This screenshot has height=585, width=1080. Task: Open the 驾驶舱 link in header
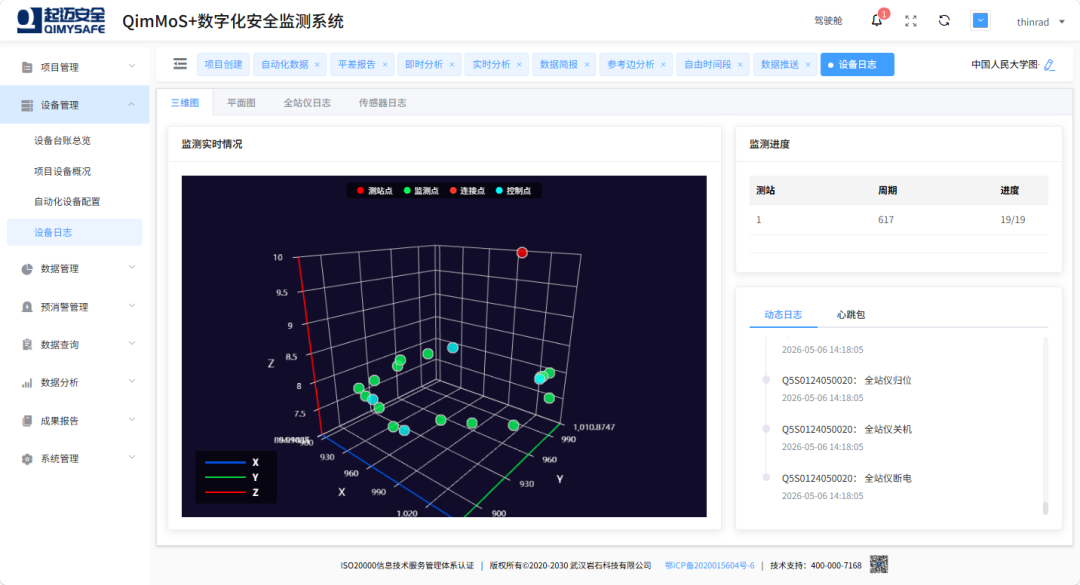point(828,21)
